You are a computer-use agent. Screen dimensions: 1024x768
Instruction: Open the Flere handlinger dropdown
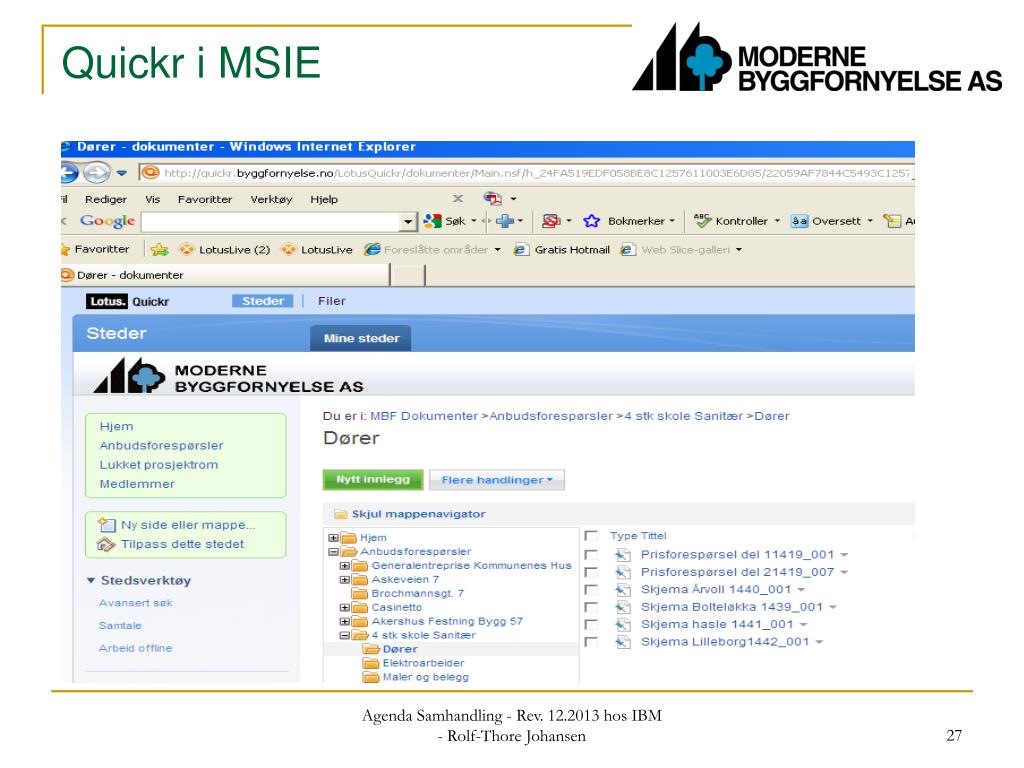point(497,480)
